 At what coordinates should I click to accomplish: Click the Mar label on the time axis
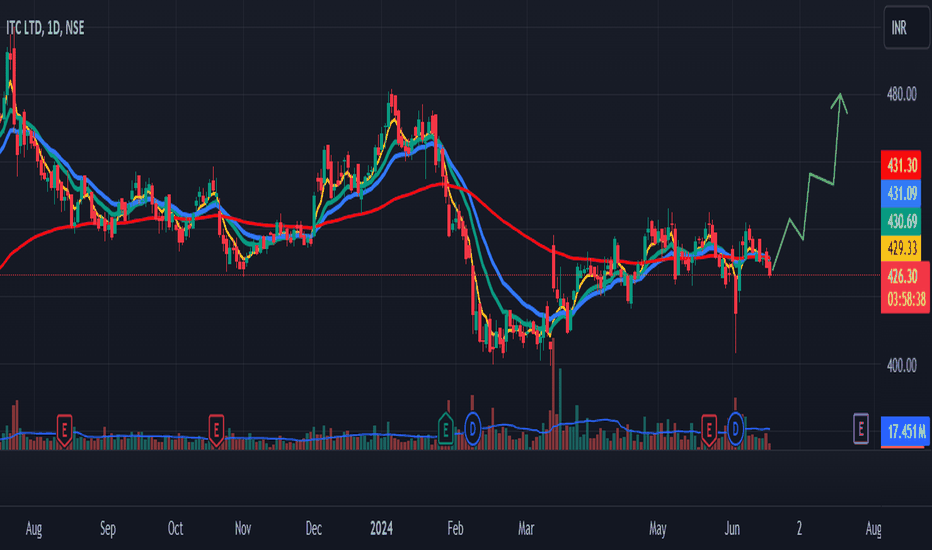pyautogui.click(x=526, y=529)
